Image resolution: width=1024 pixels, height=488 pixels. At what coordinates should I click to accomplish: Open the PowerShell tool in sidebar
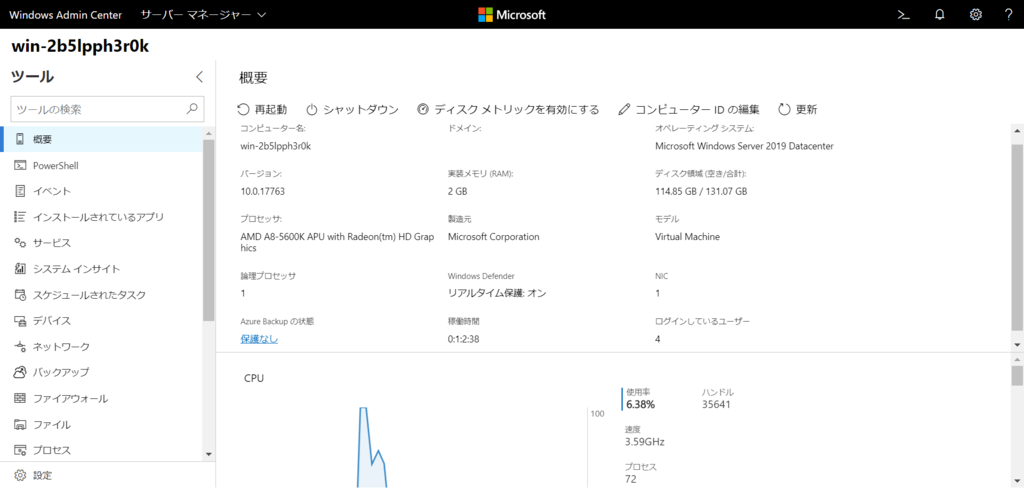pyautogui.click(x=101, y=165)
